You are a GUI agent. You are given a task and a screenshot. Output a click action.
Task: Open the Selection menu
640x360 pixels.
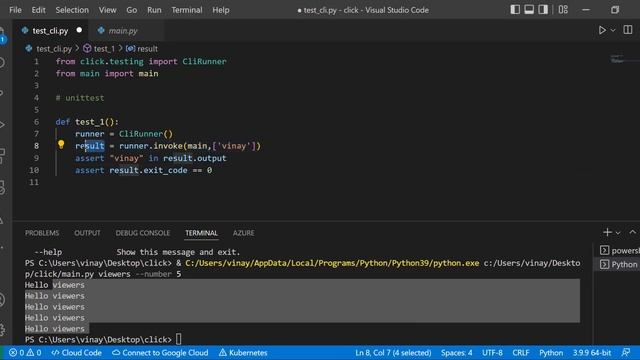[x=72, y=10]
